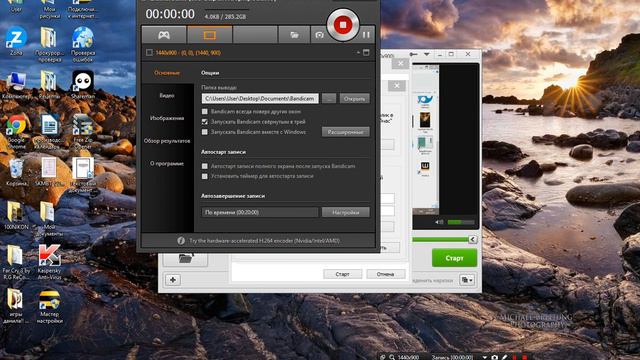This screenshot has height=360, width=640.
Task: Open the Обзор результатов tab
Action: (x=167, y=141)
